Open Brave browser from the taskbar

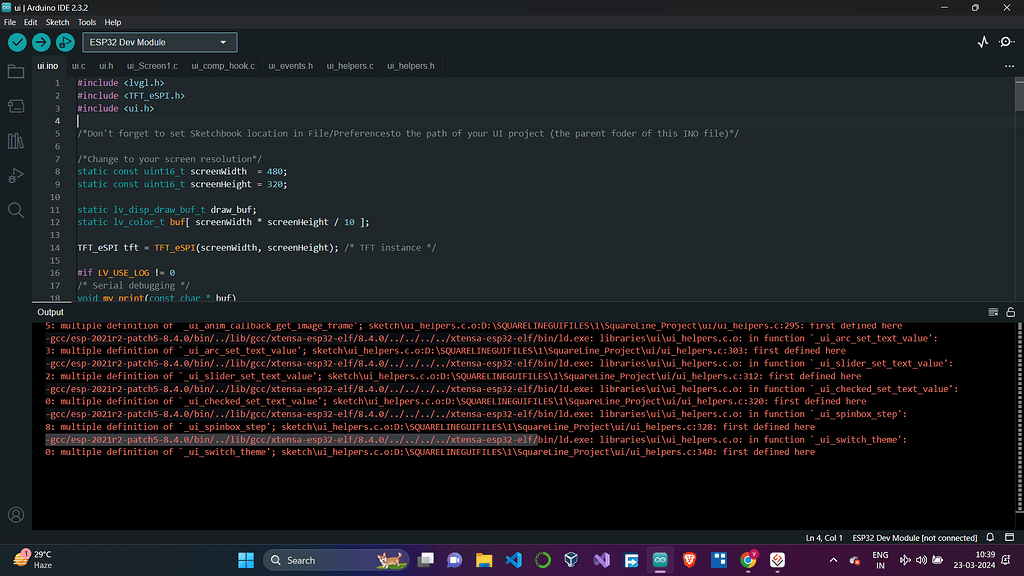689,560
